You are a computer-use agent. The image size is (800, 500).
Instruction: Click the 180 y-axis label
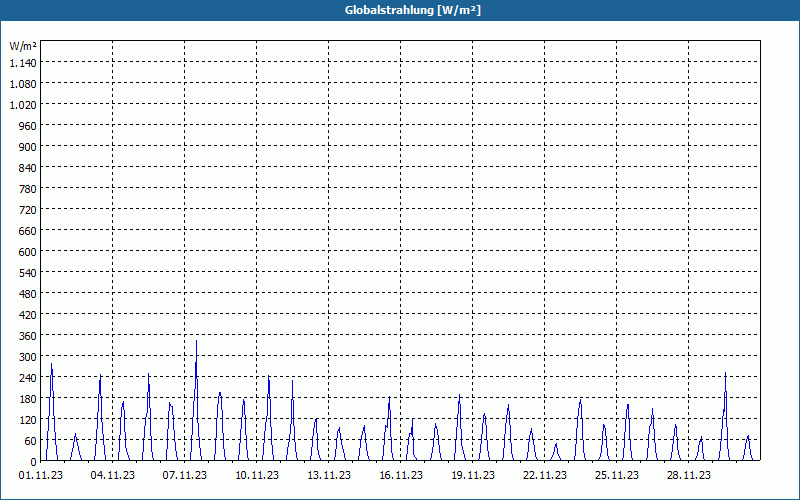28,399
